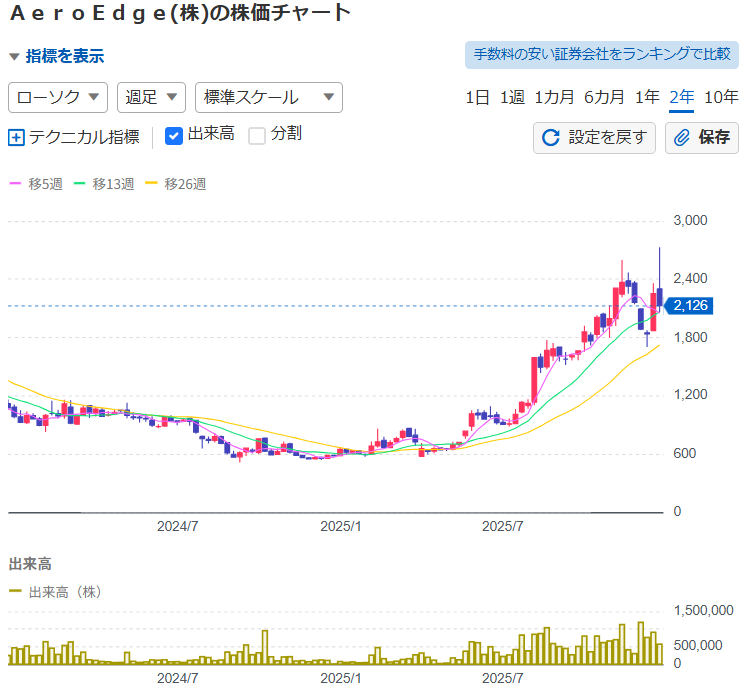Screen dimensions: 745x690
Task: Click the yellow 移26週 legend marker
Action: (x=153, y=184)
